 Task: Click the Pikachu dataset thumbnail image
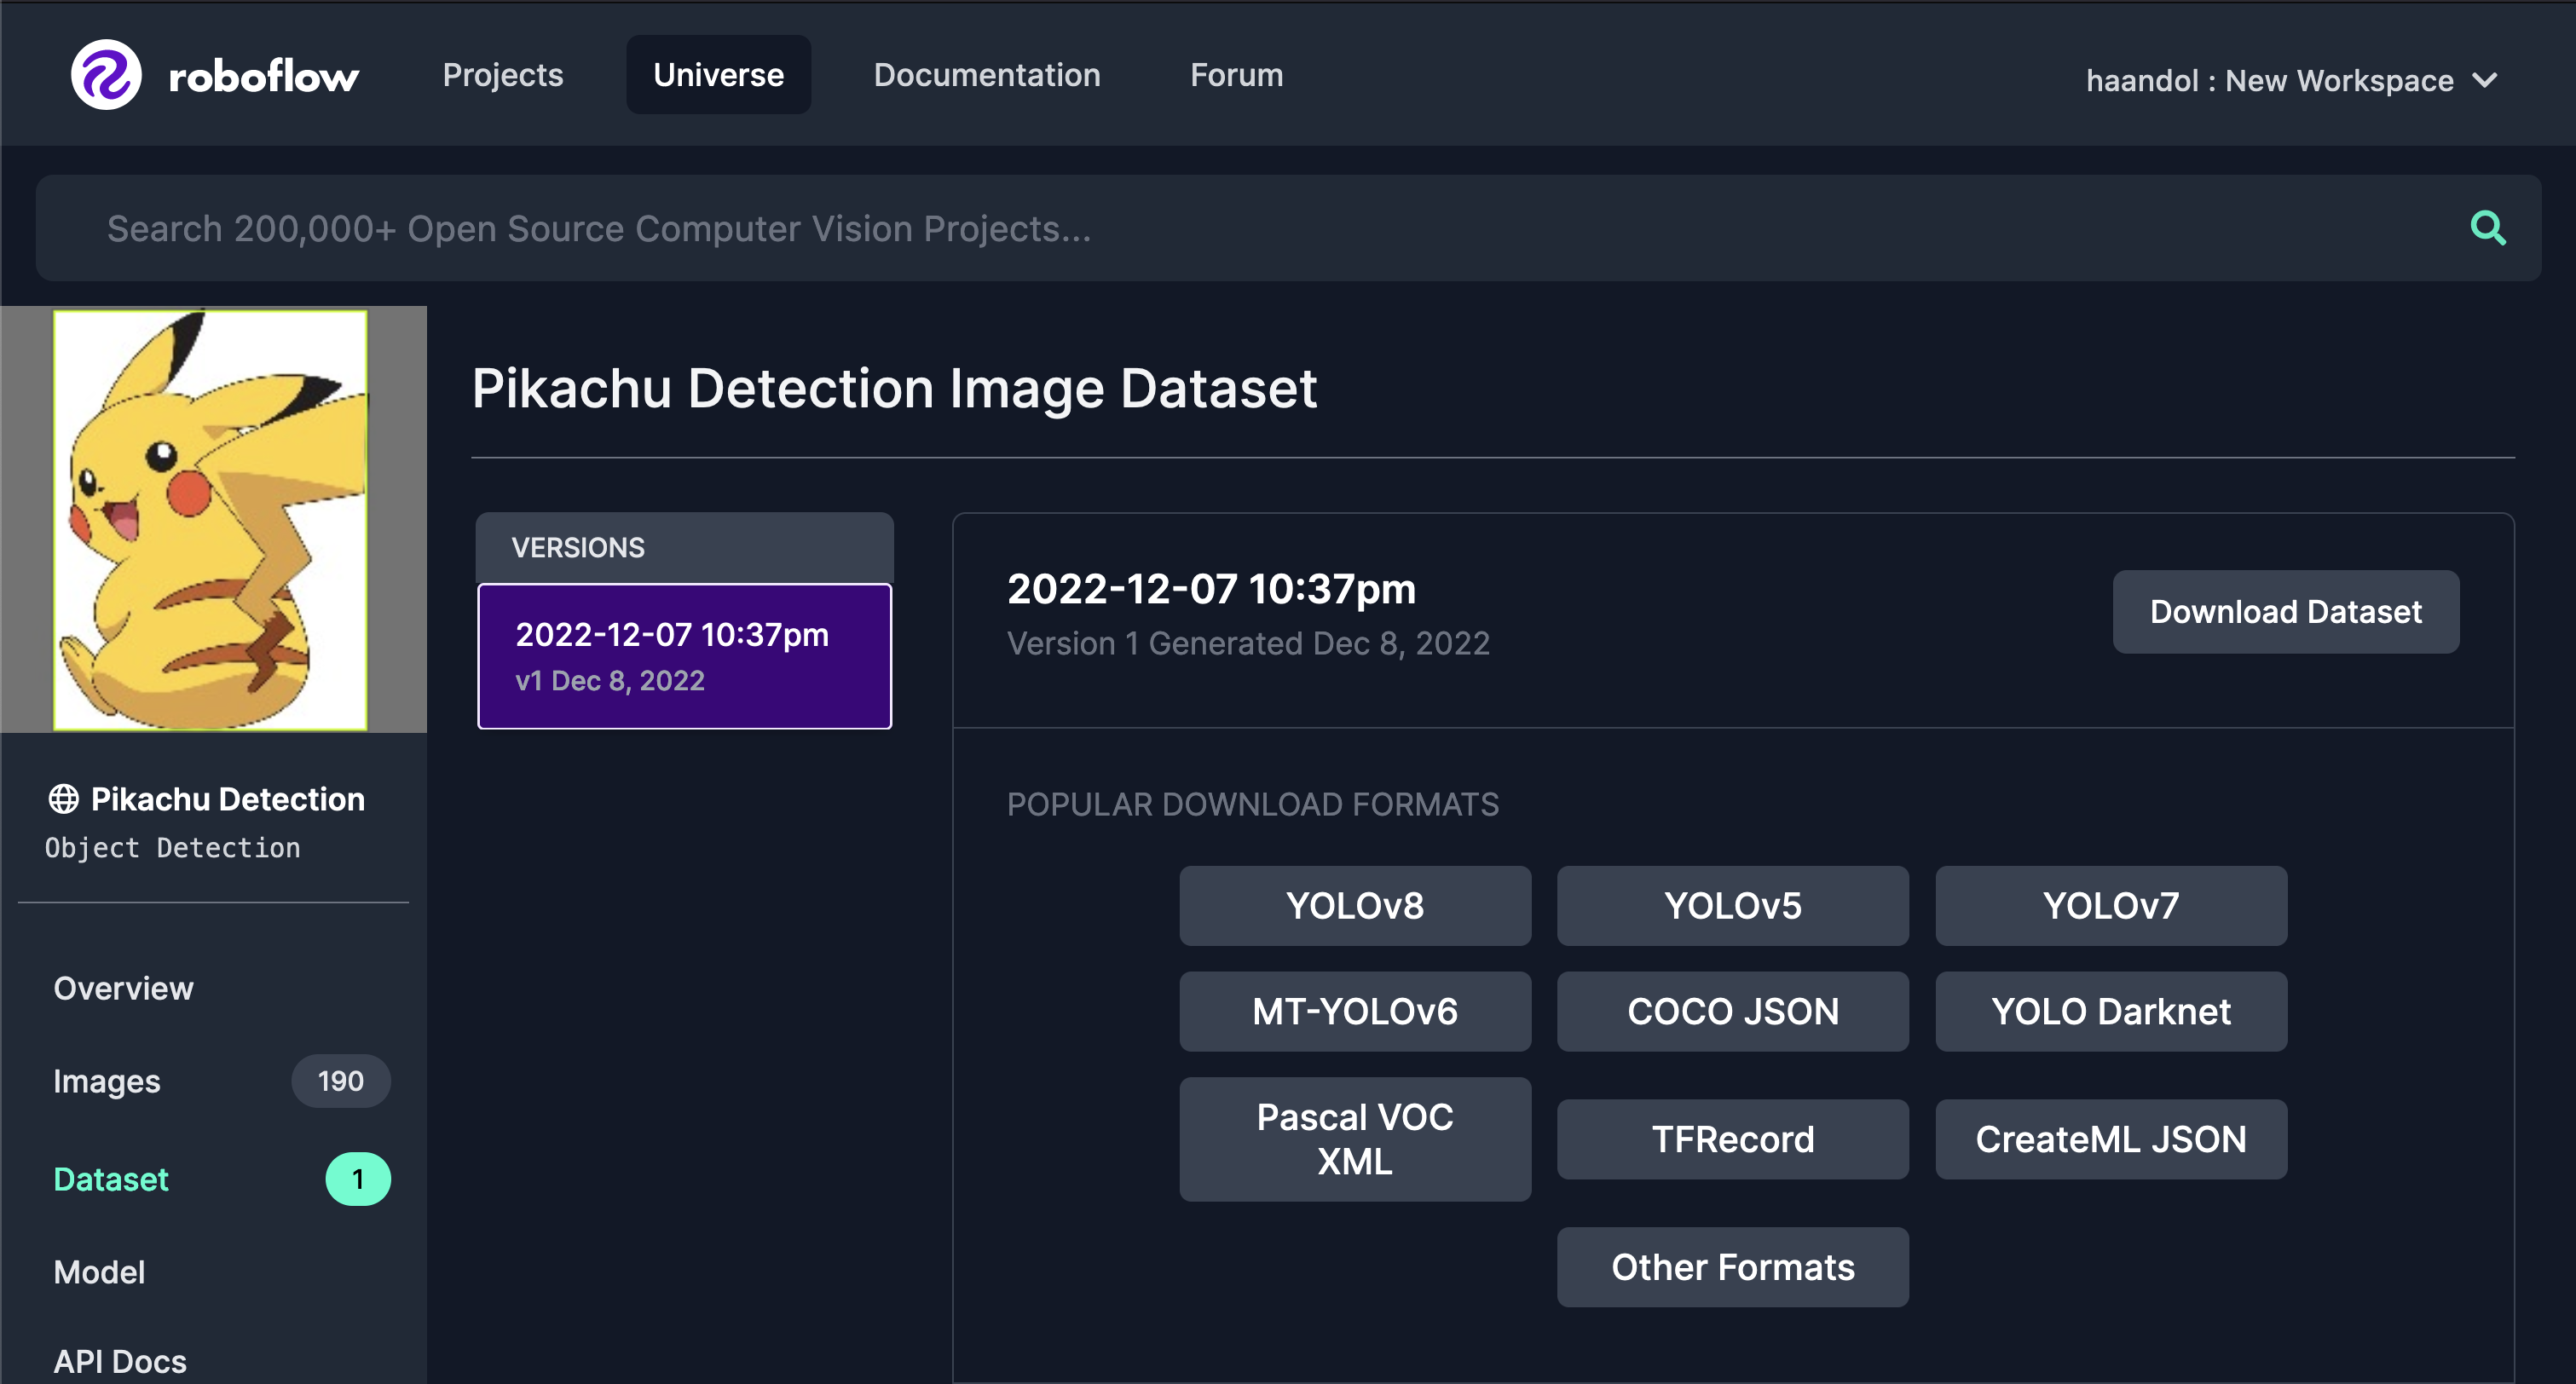[212, 520]
